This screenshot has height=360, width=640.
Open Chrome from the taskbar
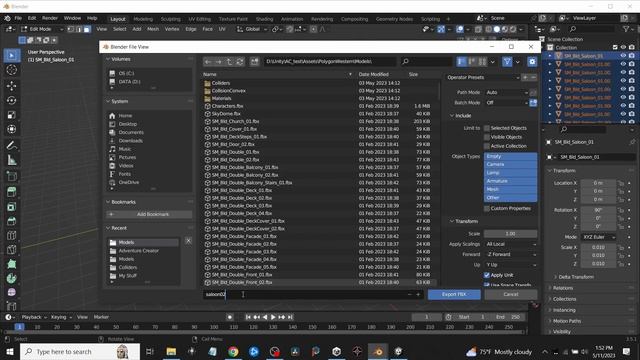pyautogui.click(x=233, y=351)
